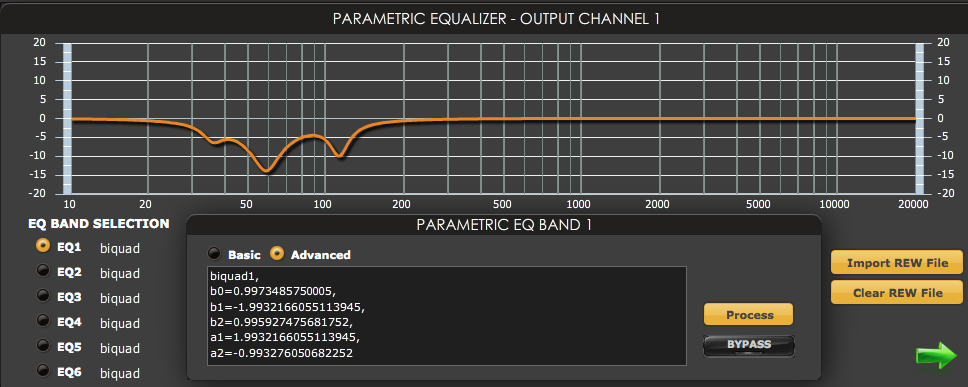Click Import REW File
The image size is (968, 387).
(x=897, y=263)
